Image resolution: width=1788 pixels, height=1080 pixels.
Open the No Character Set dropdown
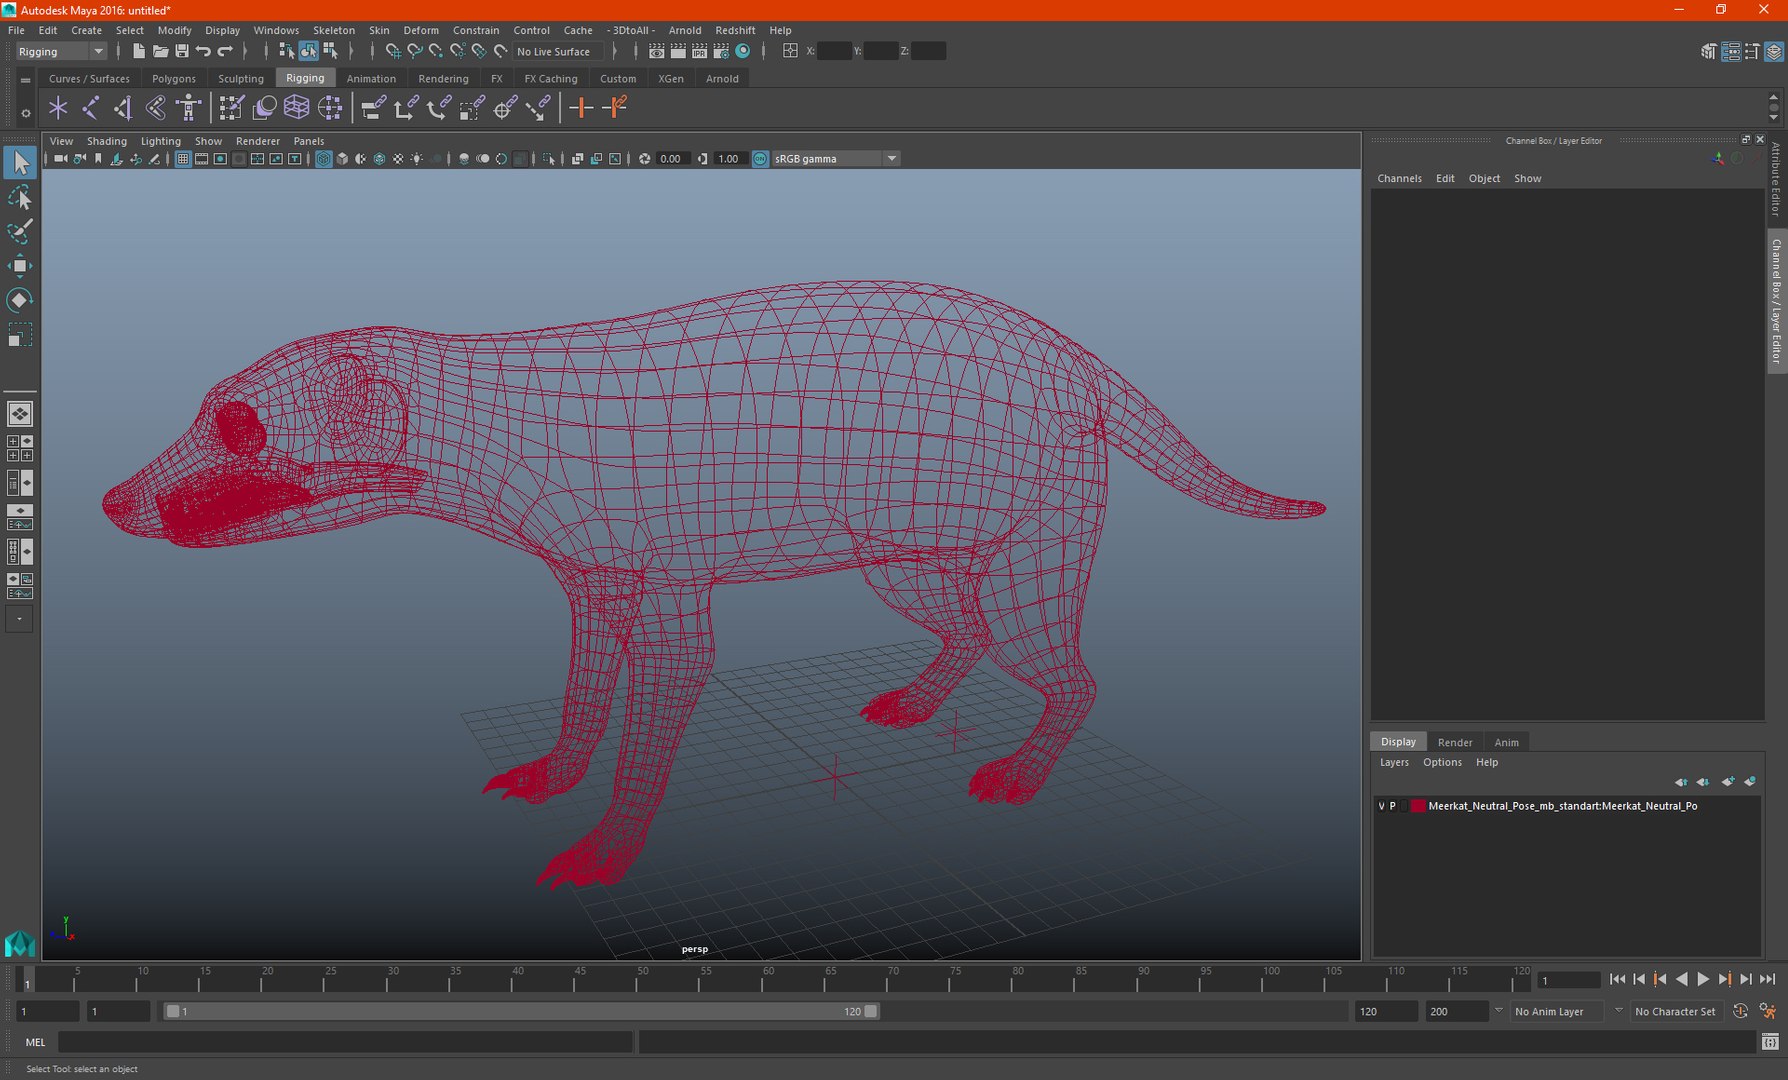[x=1676, y=1011]
